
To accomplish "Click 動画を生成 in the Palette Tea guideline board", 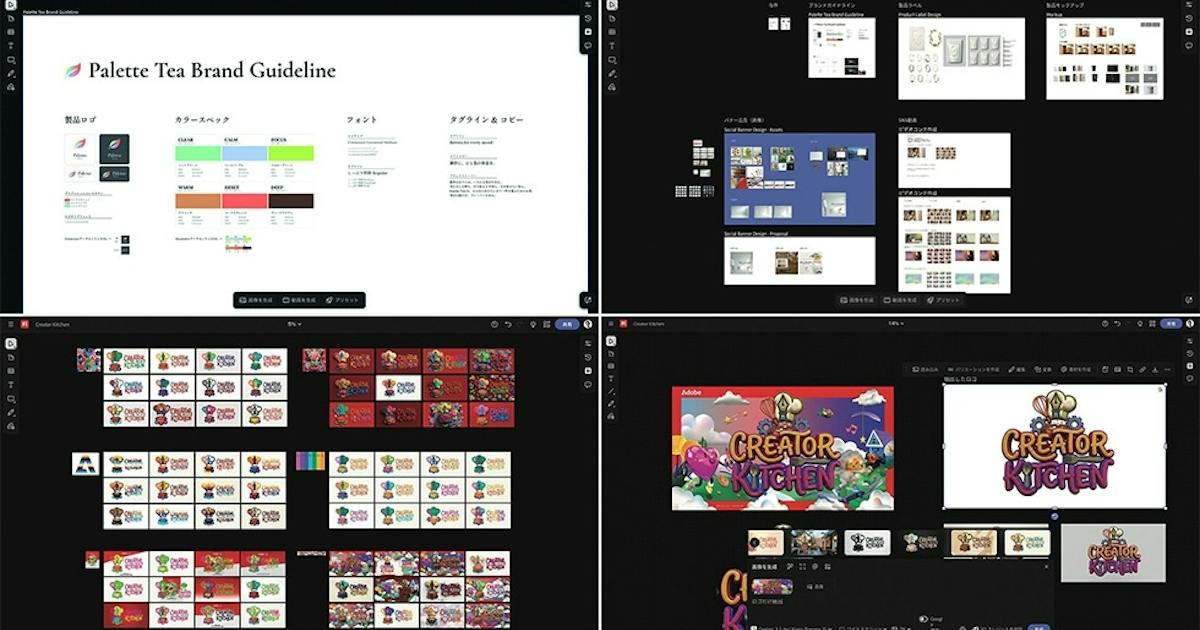I will click(299, 300).
